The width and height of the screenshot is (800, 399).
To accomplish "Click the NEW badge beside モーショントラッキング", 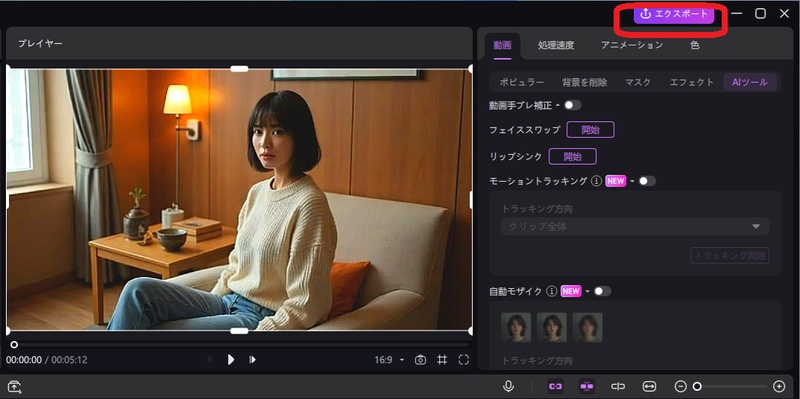I will pos(615,181).
